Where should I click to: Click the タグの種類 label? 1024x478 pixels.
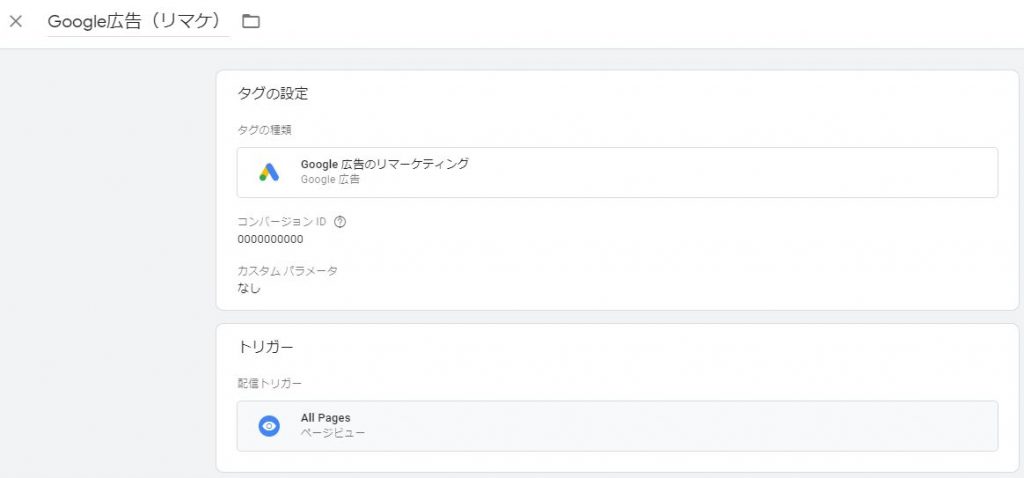(264, 130)
